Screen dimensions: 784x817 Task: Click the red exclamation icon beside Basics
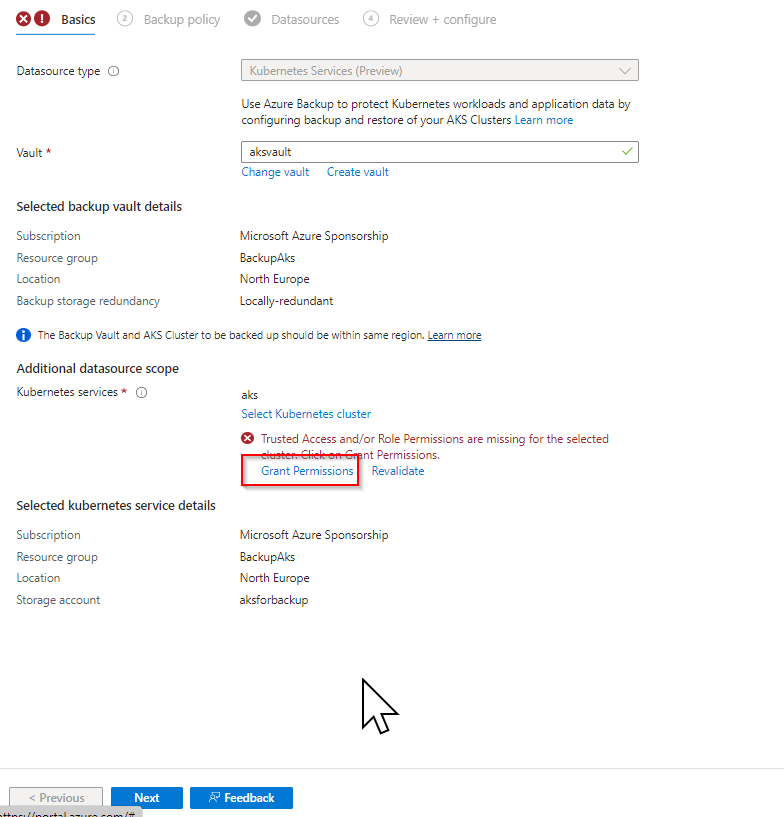point(42,19)
